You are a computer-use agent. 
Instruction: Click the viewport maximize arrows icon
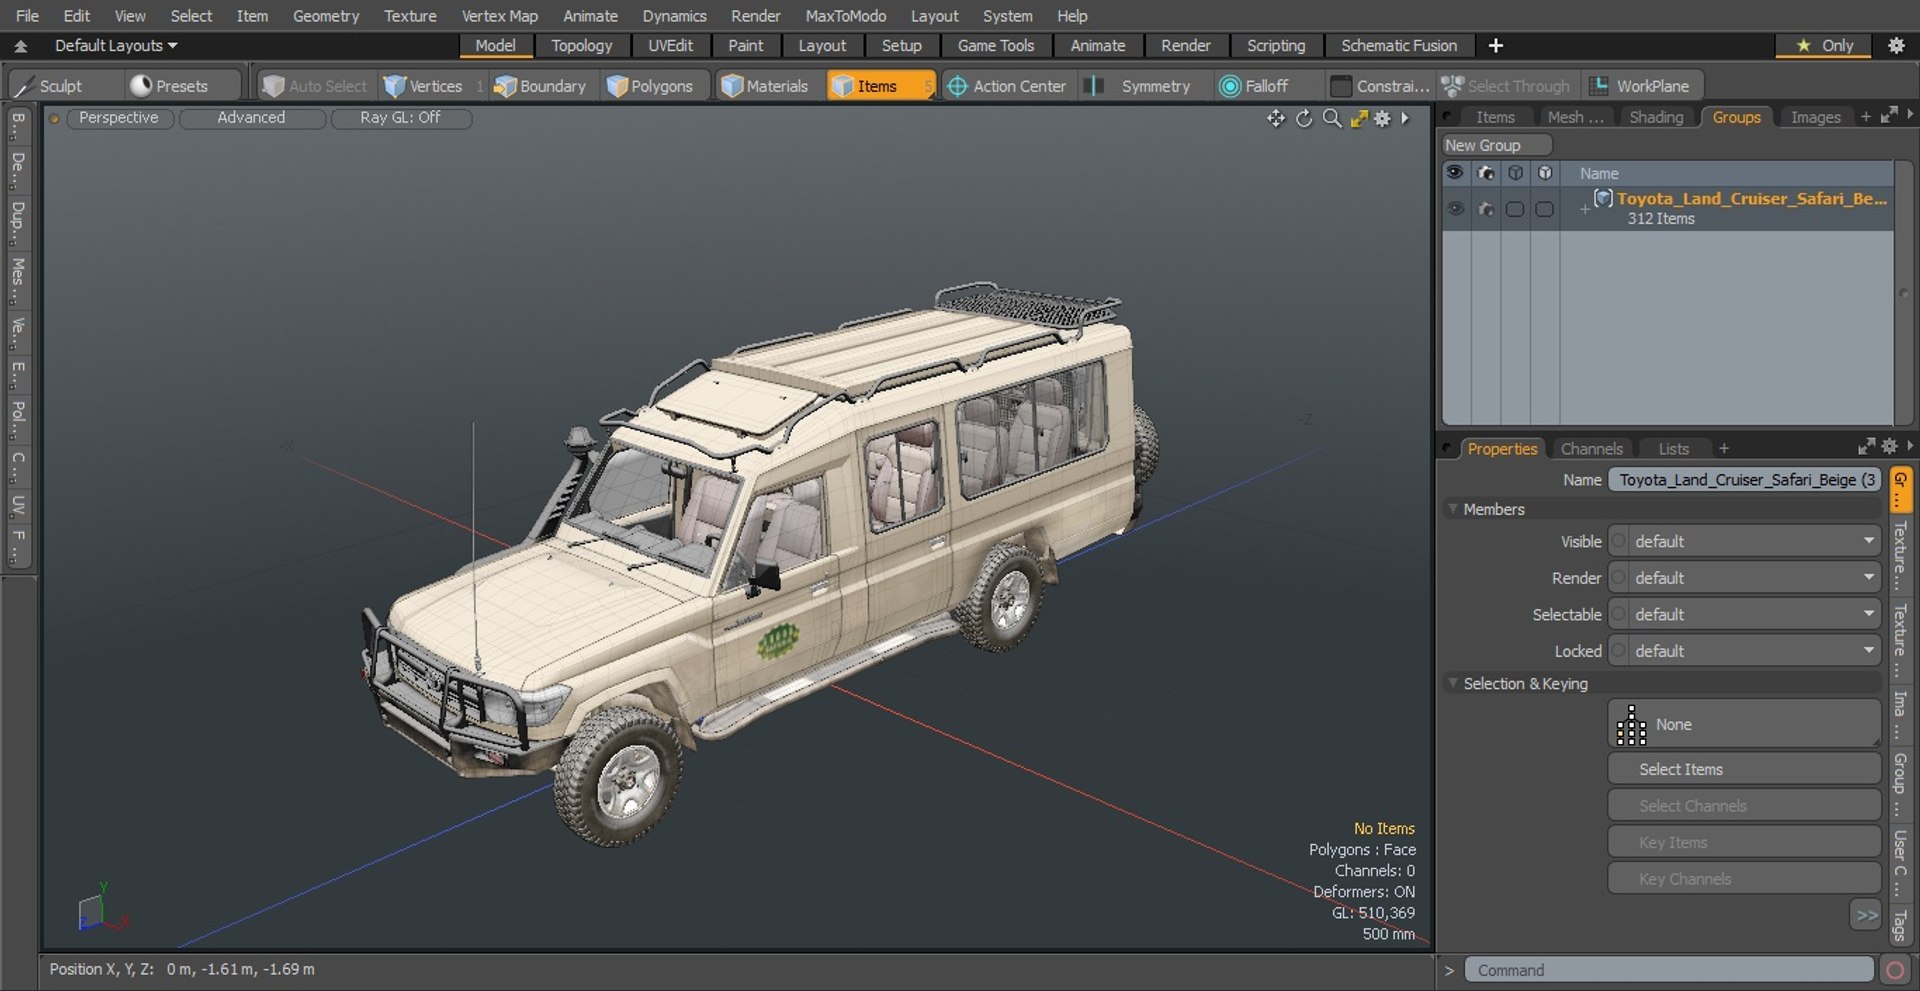(1359, 119)
